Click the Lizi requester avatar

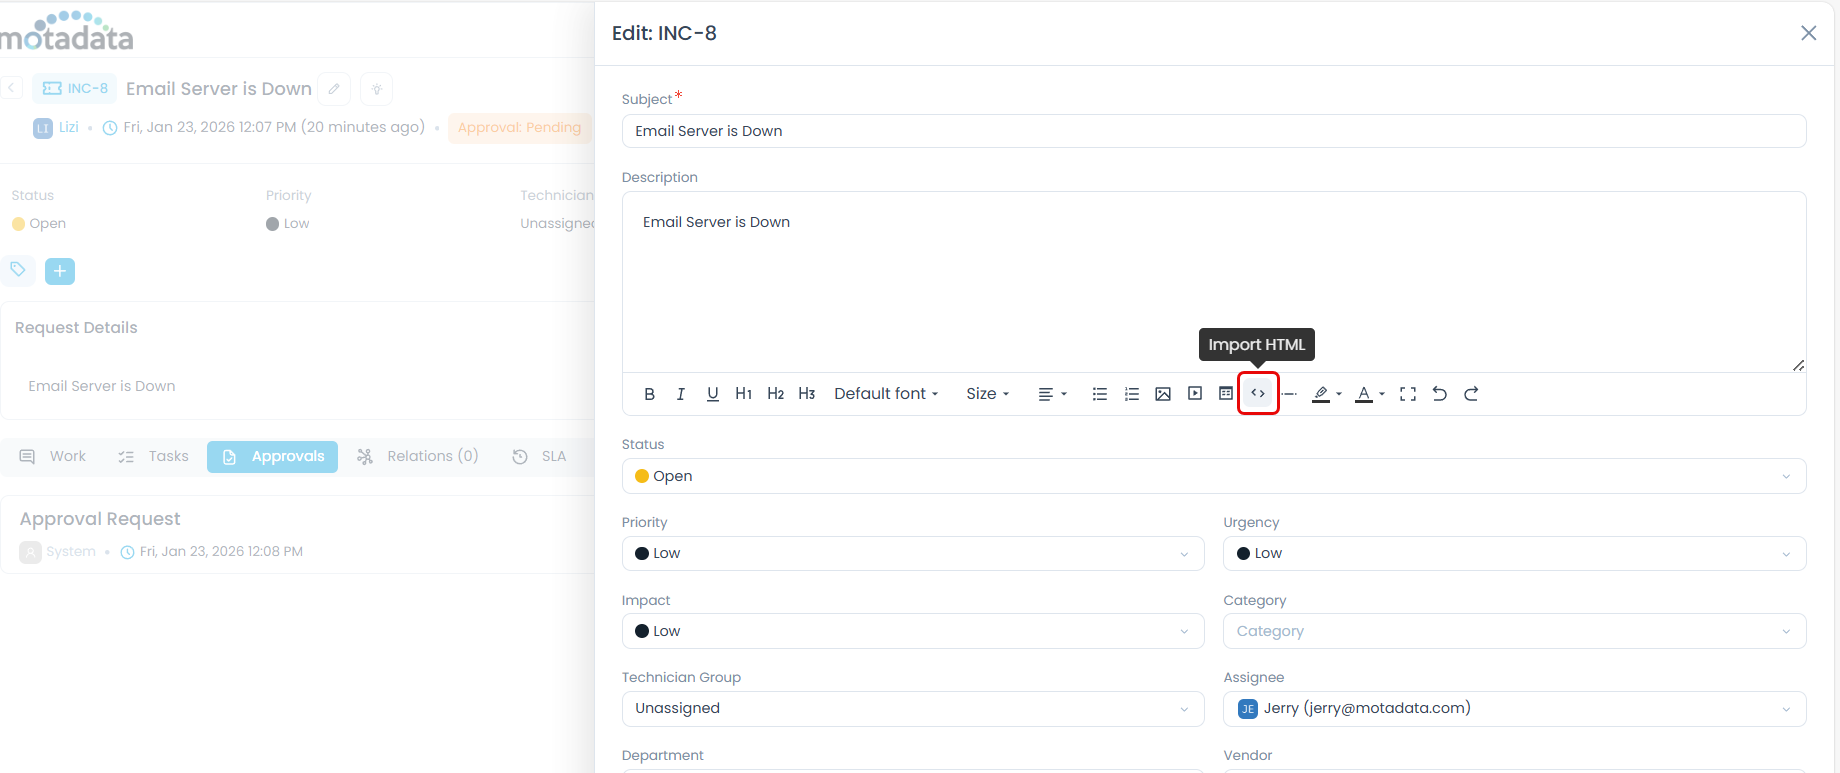[x=43, y=128]
